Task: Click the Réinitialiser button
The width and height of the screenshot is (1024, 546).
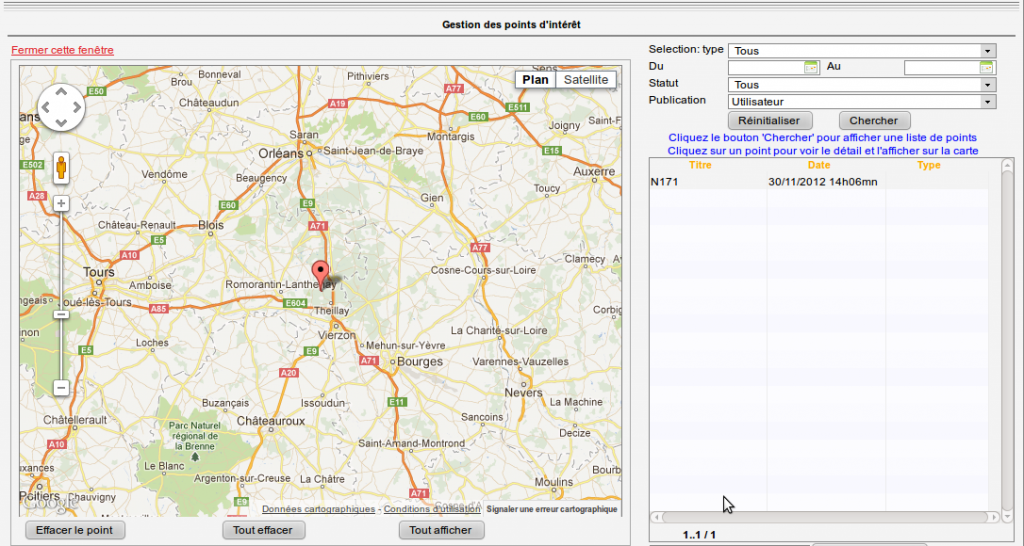Action: 770,121
